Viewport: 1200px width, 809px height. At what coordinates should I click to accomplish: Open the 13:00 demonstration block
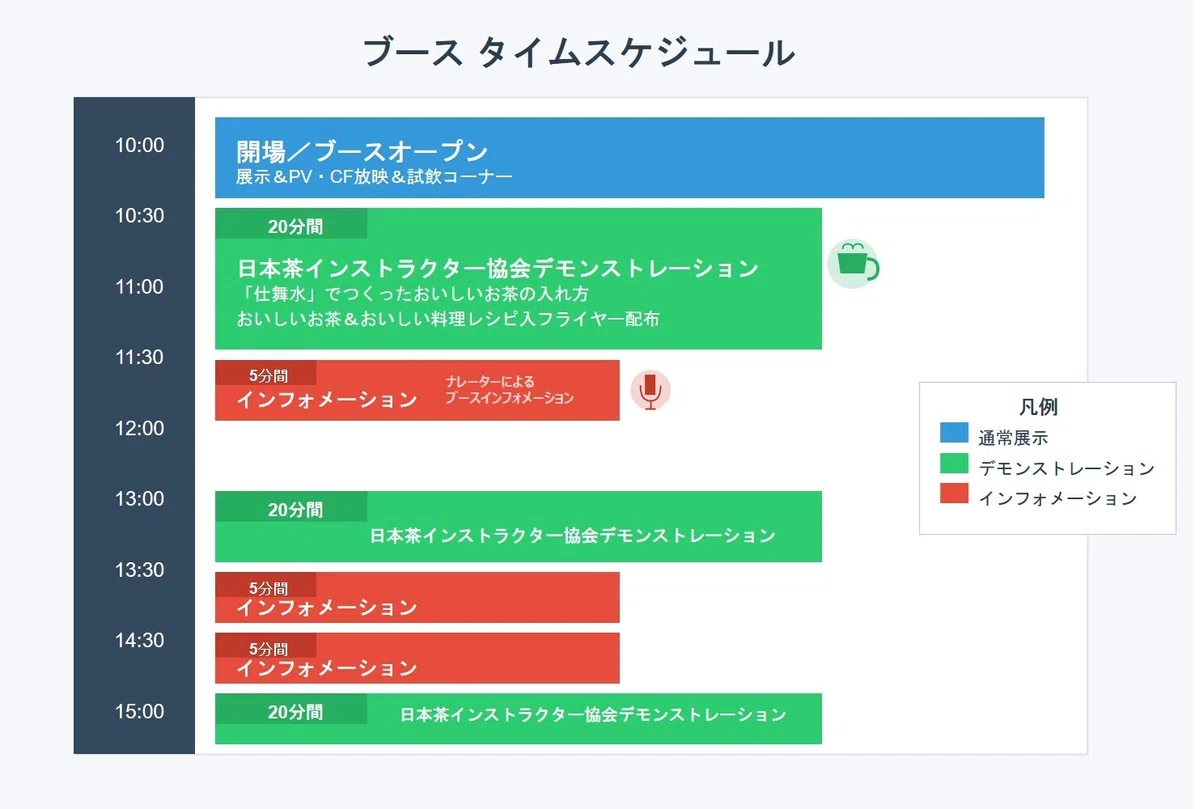point(518,526)
